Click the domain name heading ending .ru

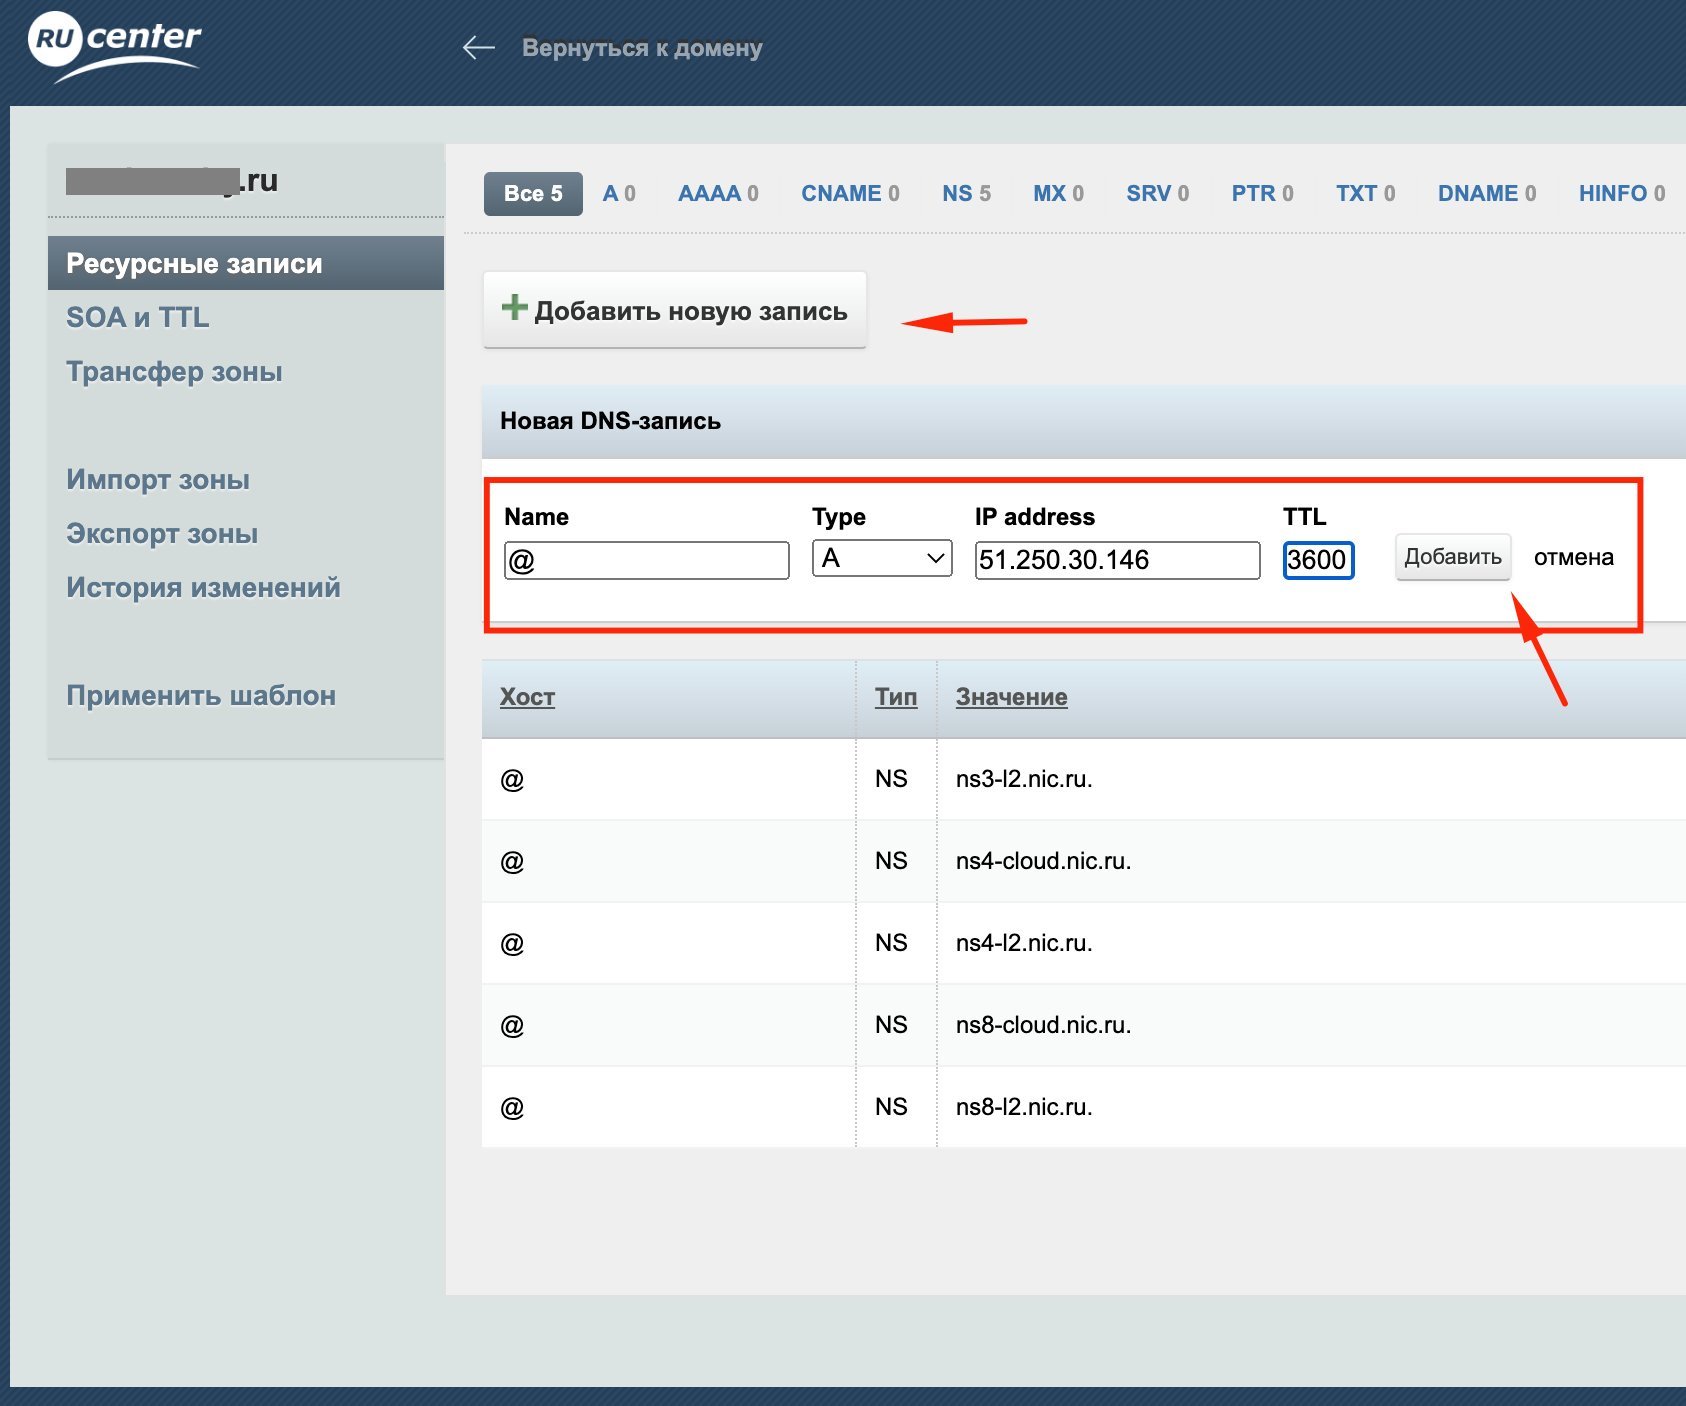tap(172, 181)
